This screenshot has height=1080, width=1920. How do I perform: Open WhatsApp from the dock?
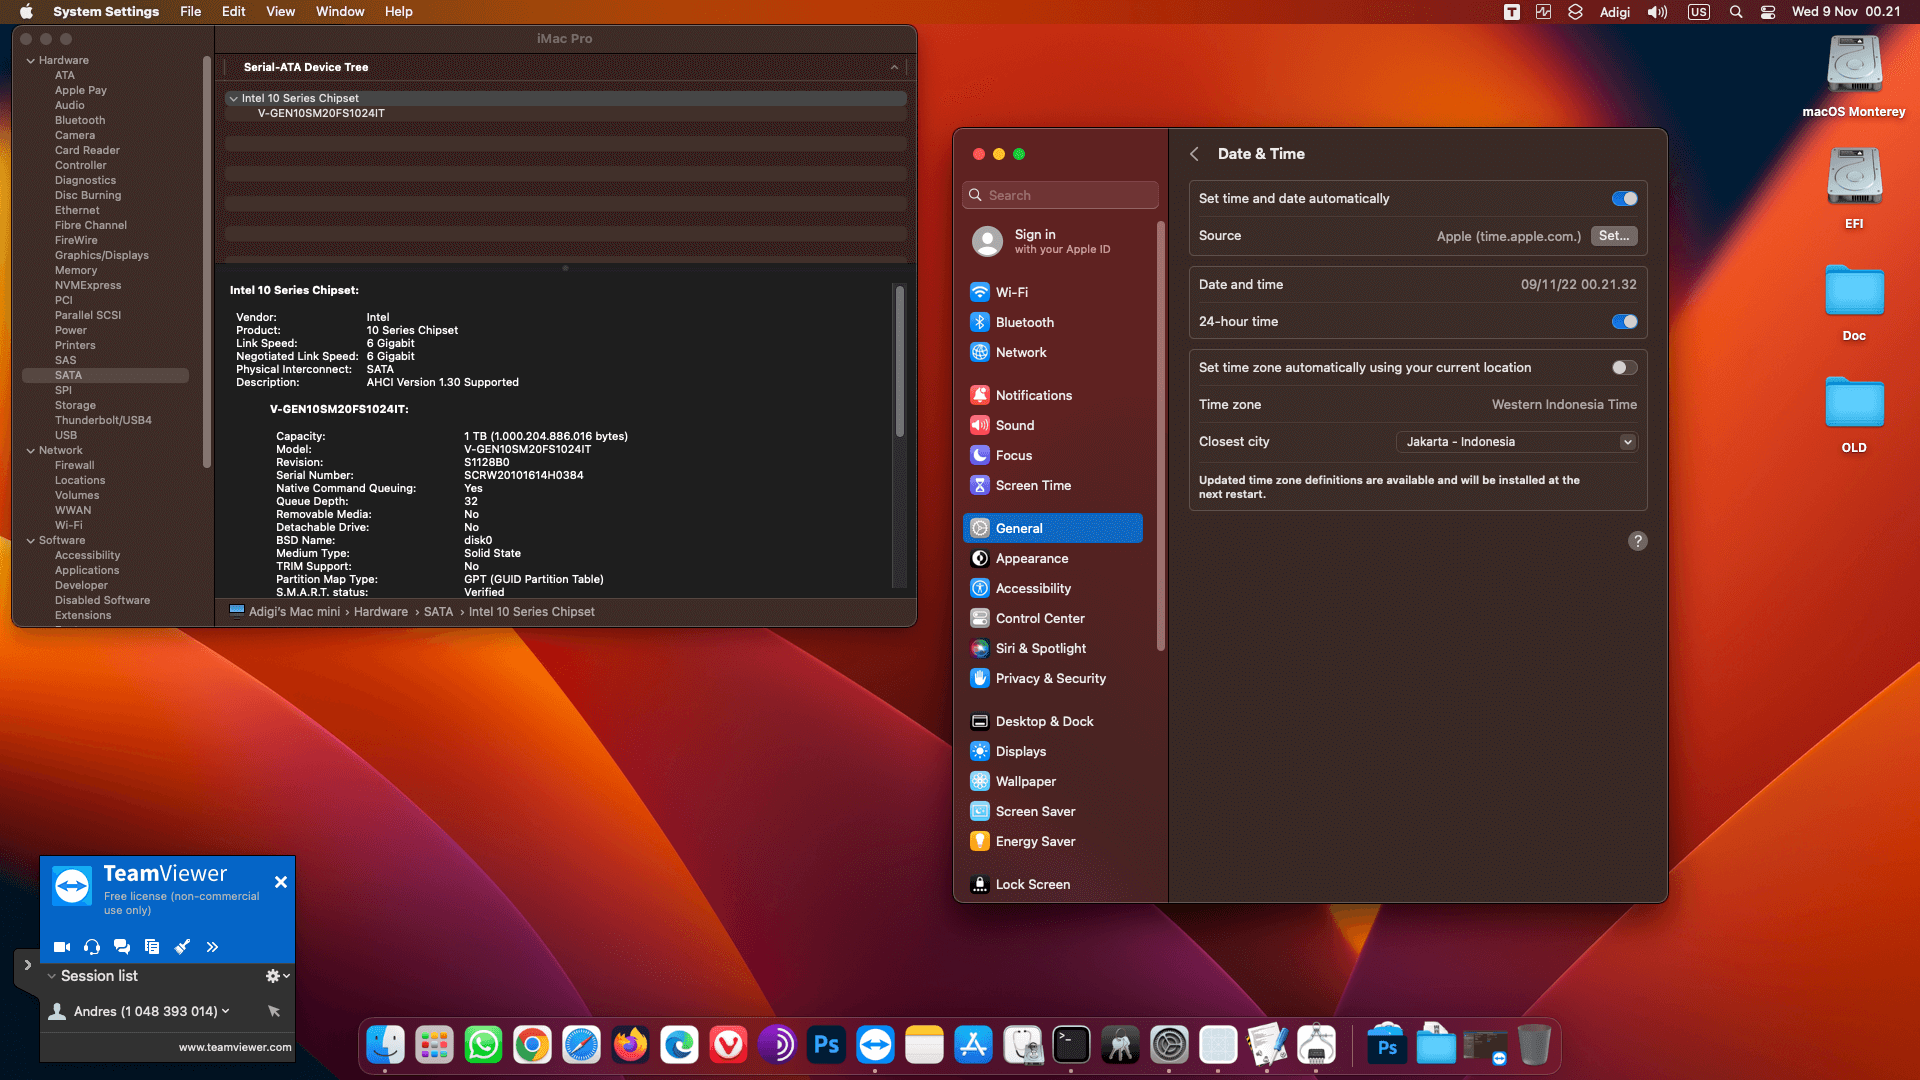click(483, 1045)
